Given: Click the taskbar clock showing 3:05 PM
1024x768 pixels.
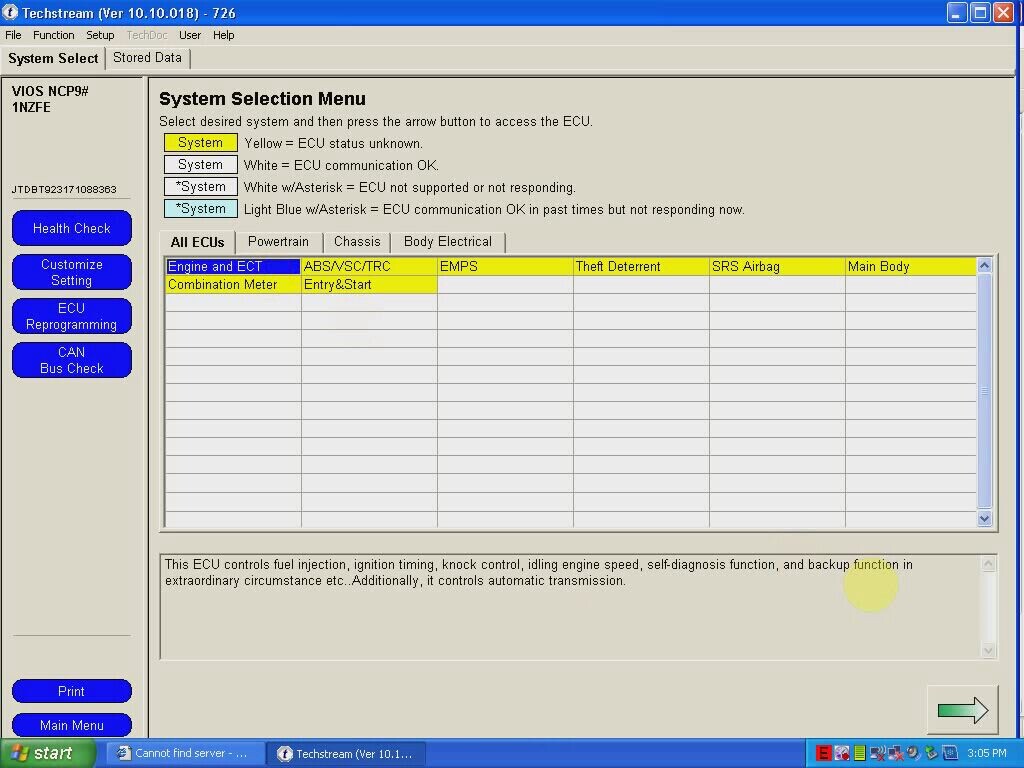Looking at the screenshot, I should point(987,753).
